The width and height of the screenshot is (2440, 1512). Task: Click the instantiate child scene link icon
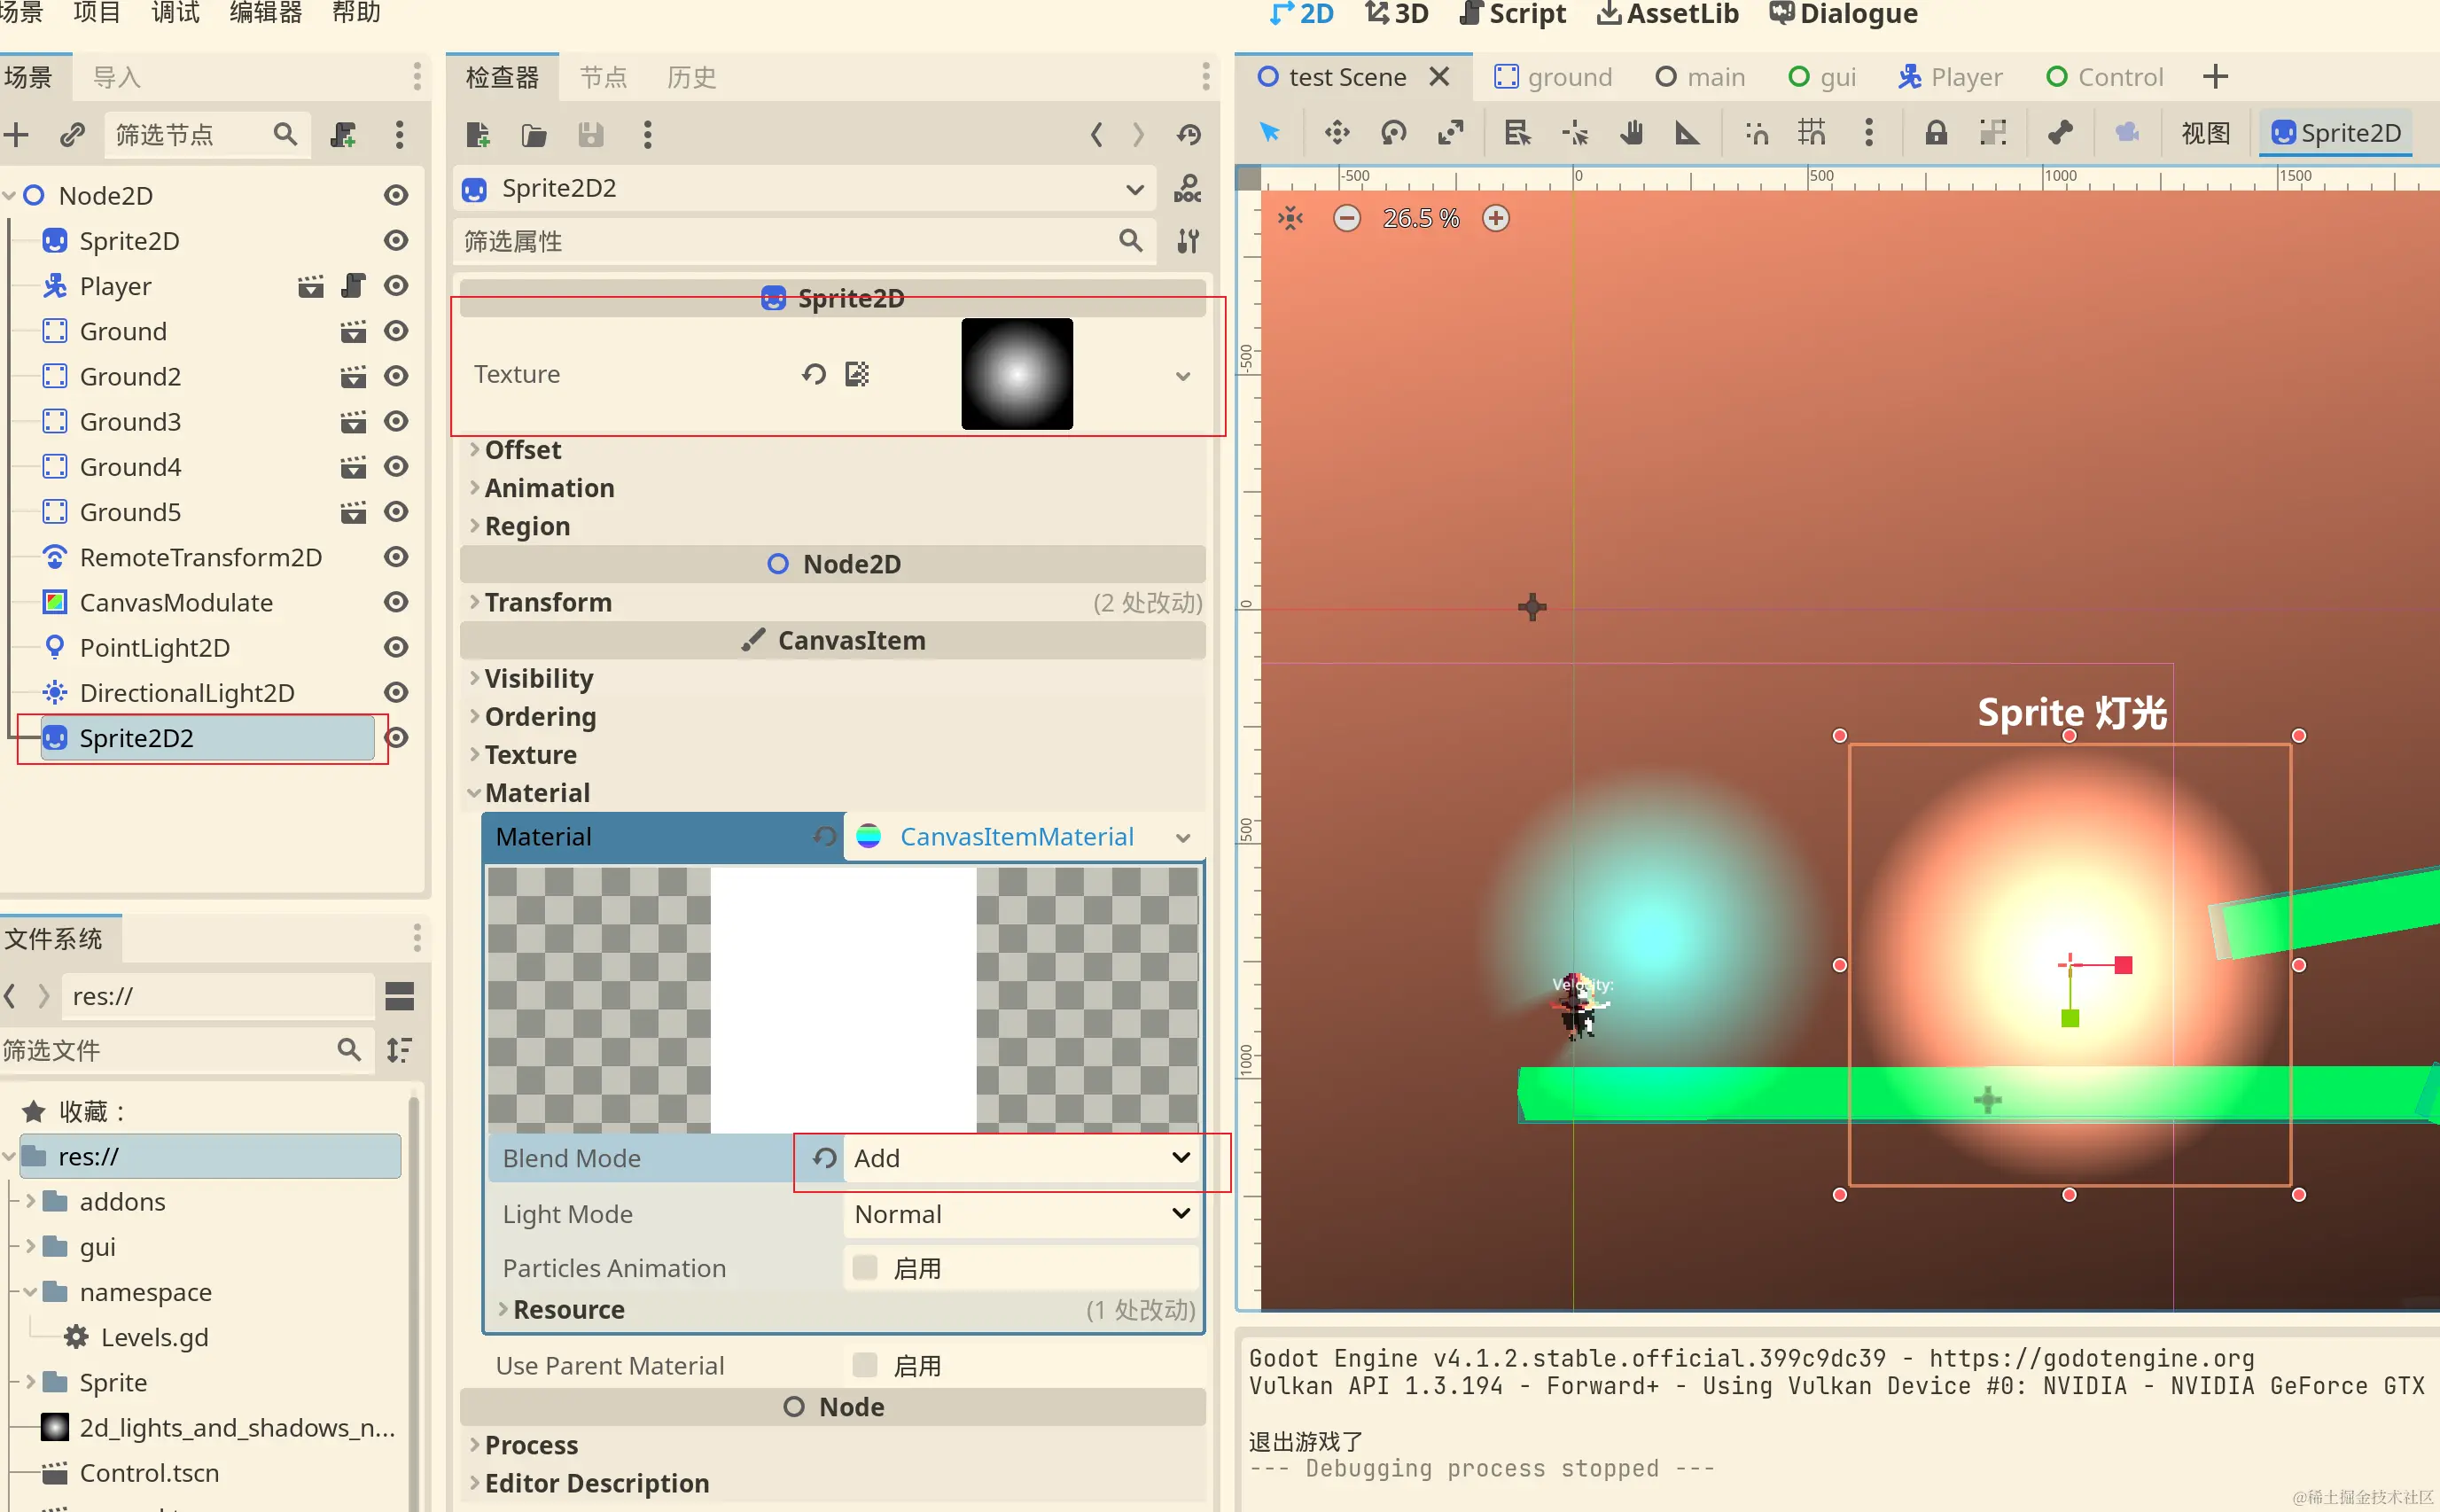72,135
